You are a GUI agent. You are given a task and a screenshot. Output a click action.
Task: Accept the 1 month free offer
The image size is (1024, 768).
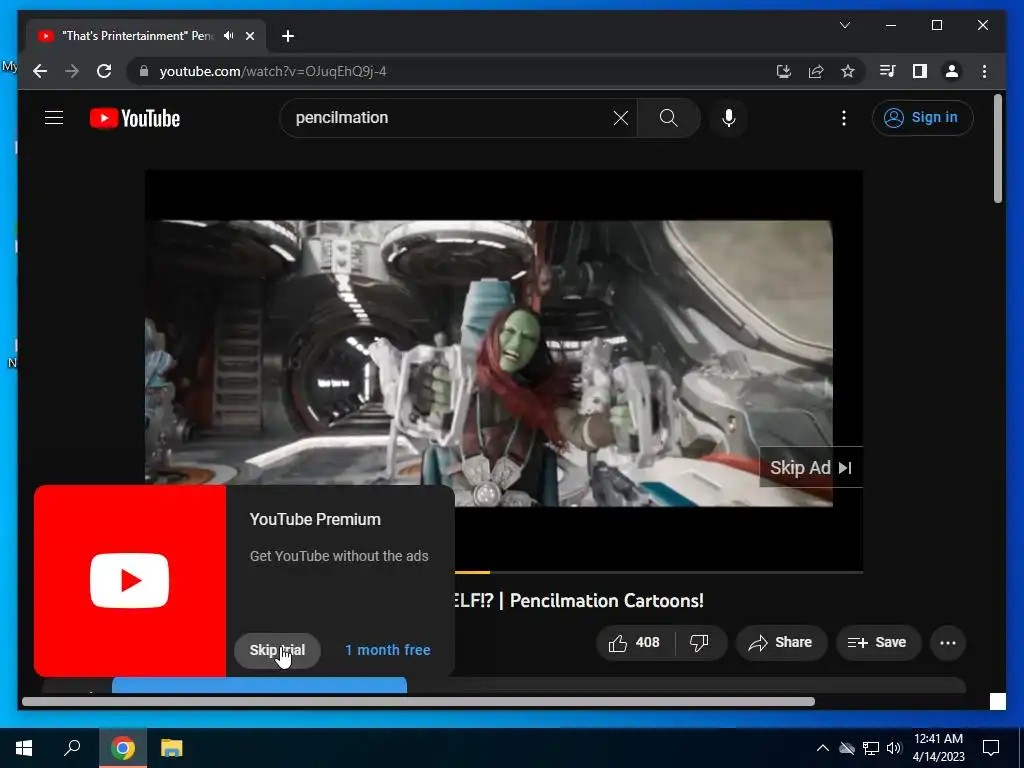click(x=388, y=650)
